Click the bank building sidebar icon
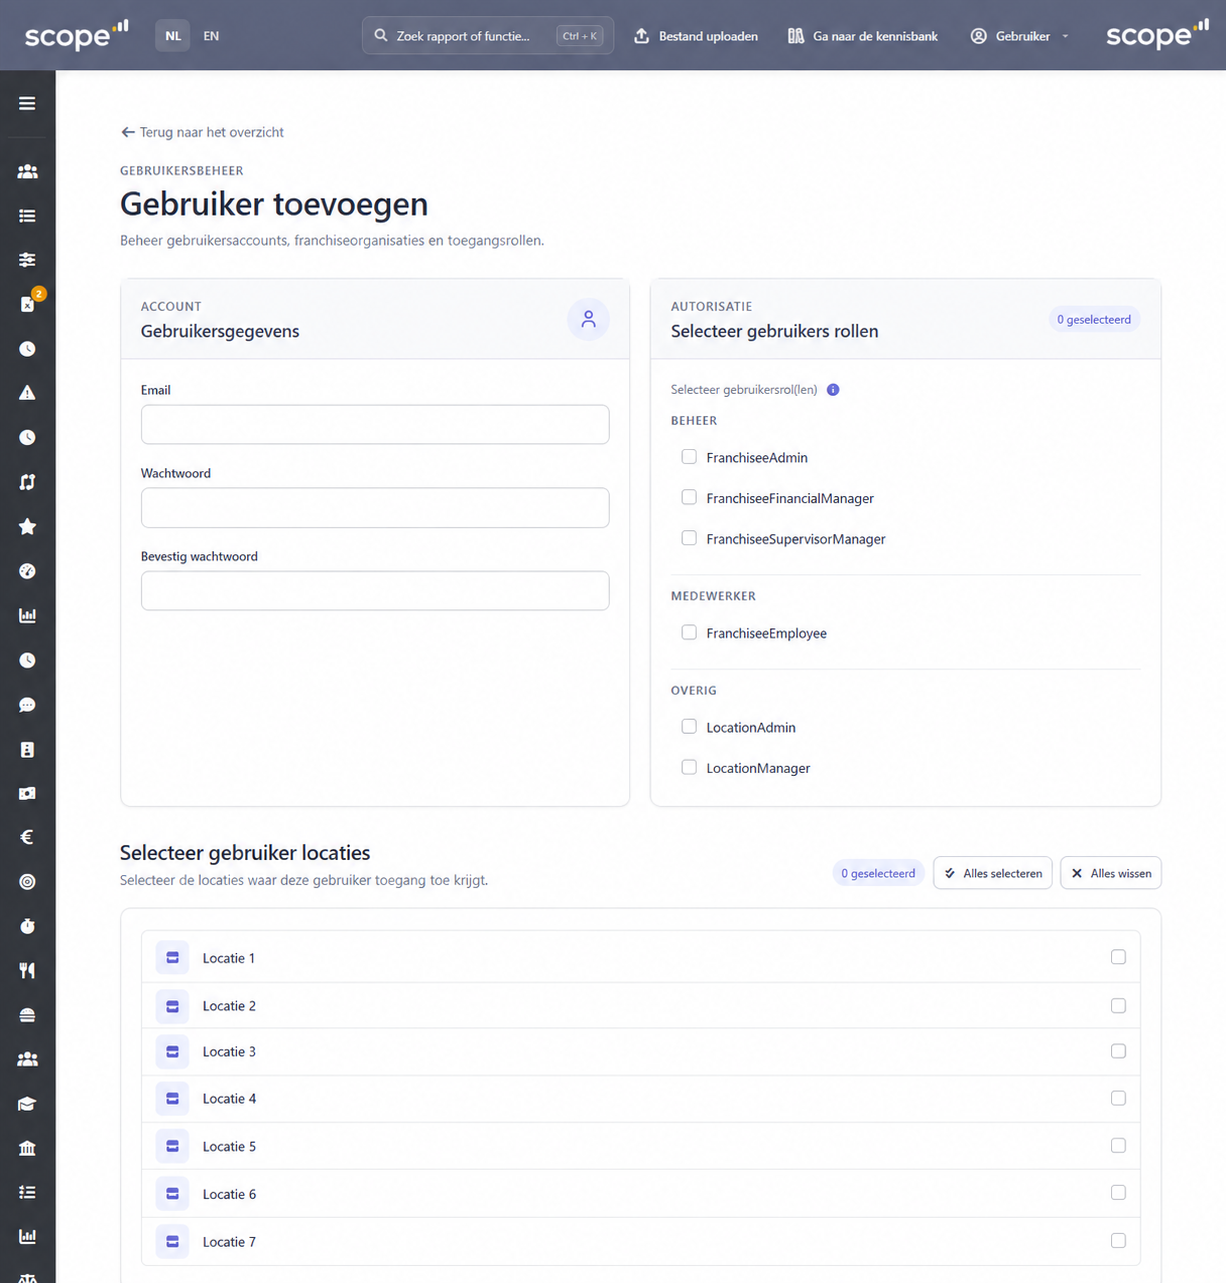 pos(27,1148)
